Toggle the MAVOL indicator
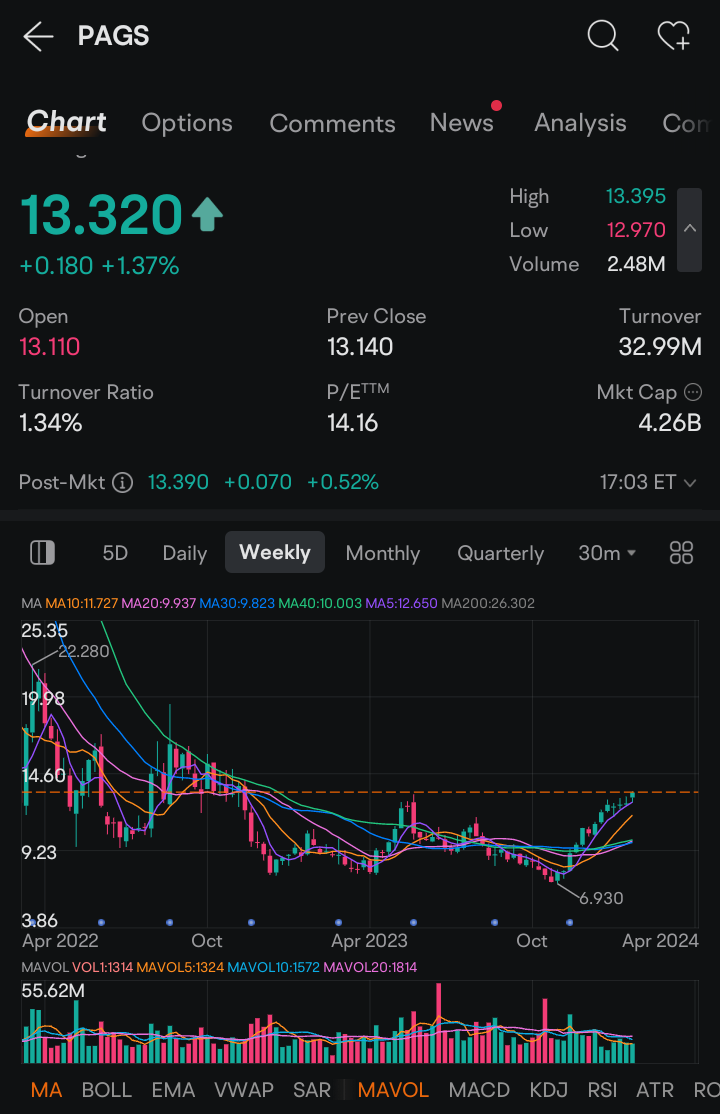This screenshot has height=1114, width=720. (x=394, y=1090)
